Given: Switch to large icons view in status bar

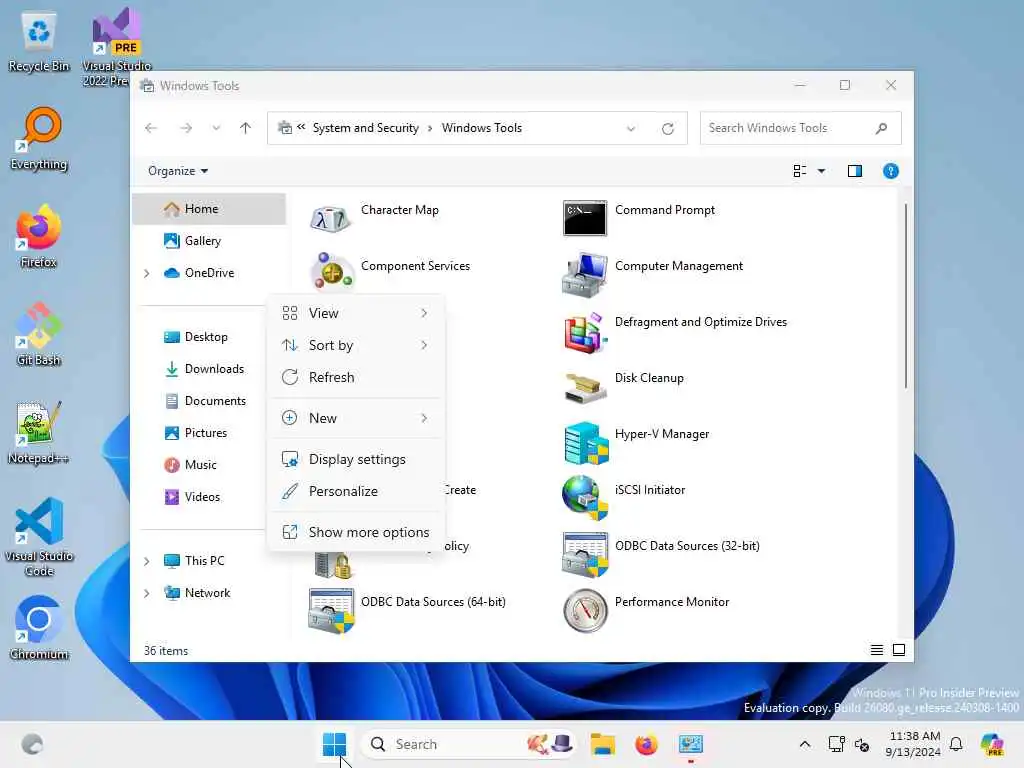Looking at the screenshot, I should 899,650.
